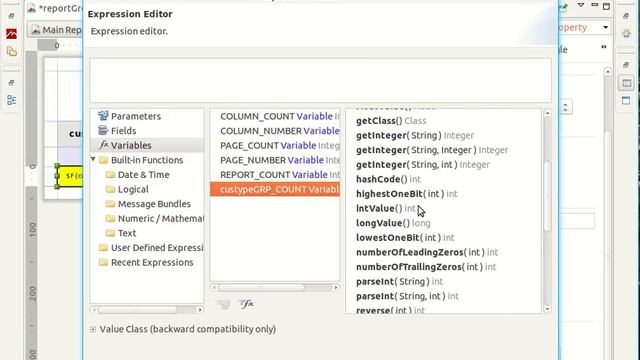The width and height of the screenshot is (640, 360).
Task: Click the Built-in Functions folder icon
Action: (x=104, y=160)
